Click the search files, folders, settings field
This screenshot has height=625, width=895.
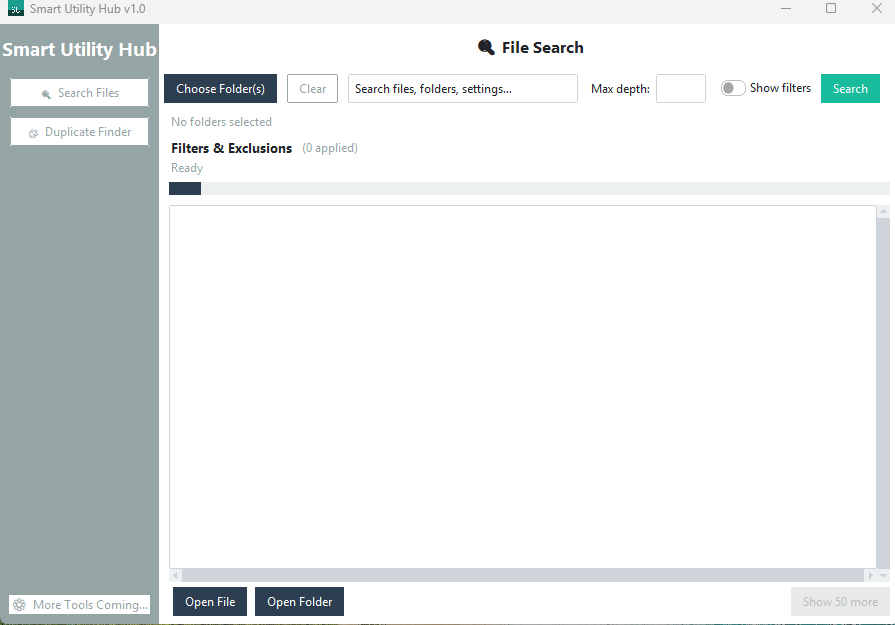[x=462, y=88]
